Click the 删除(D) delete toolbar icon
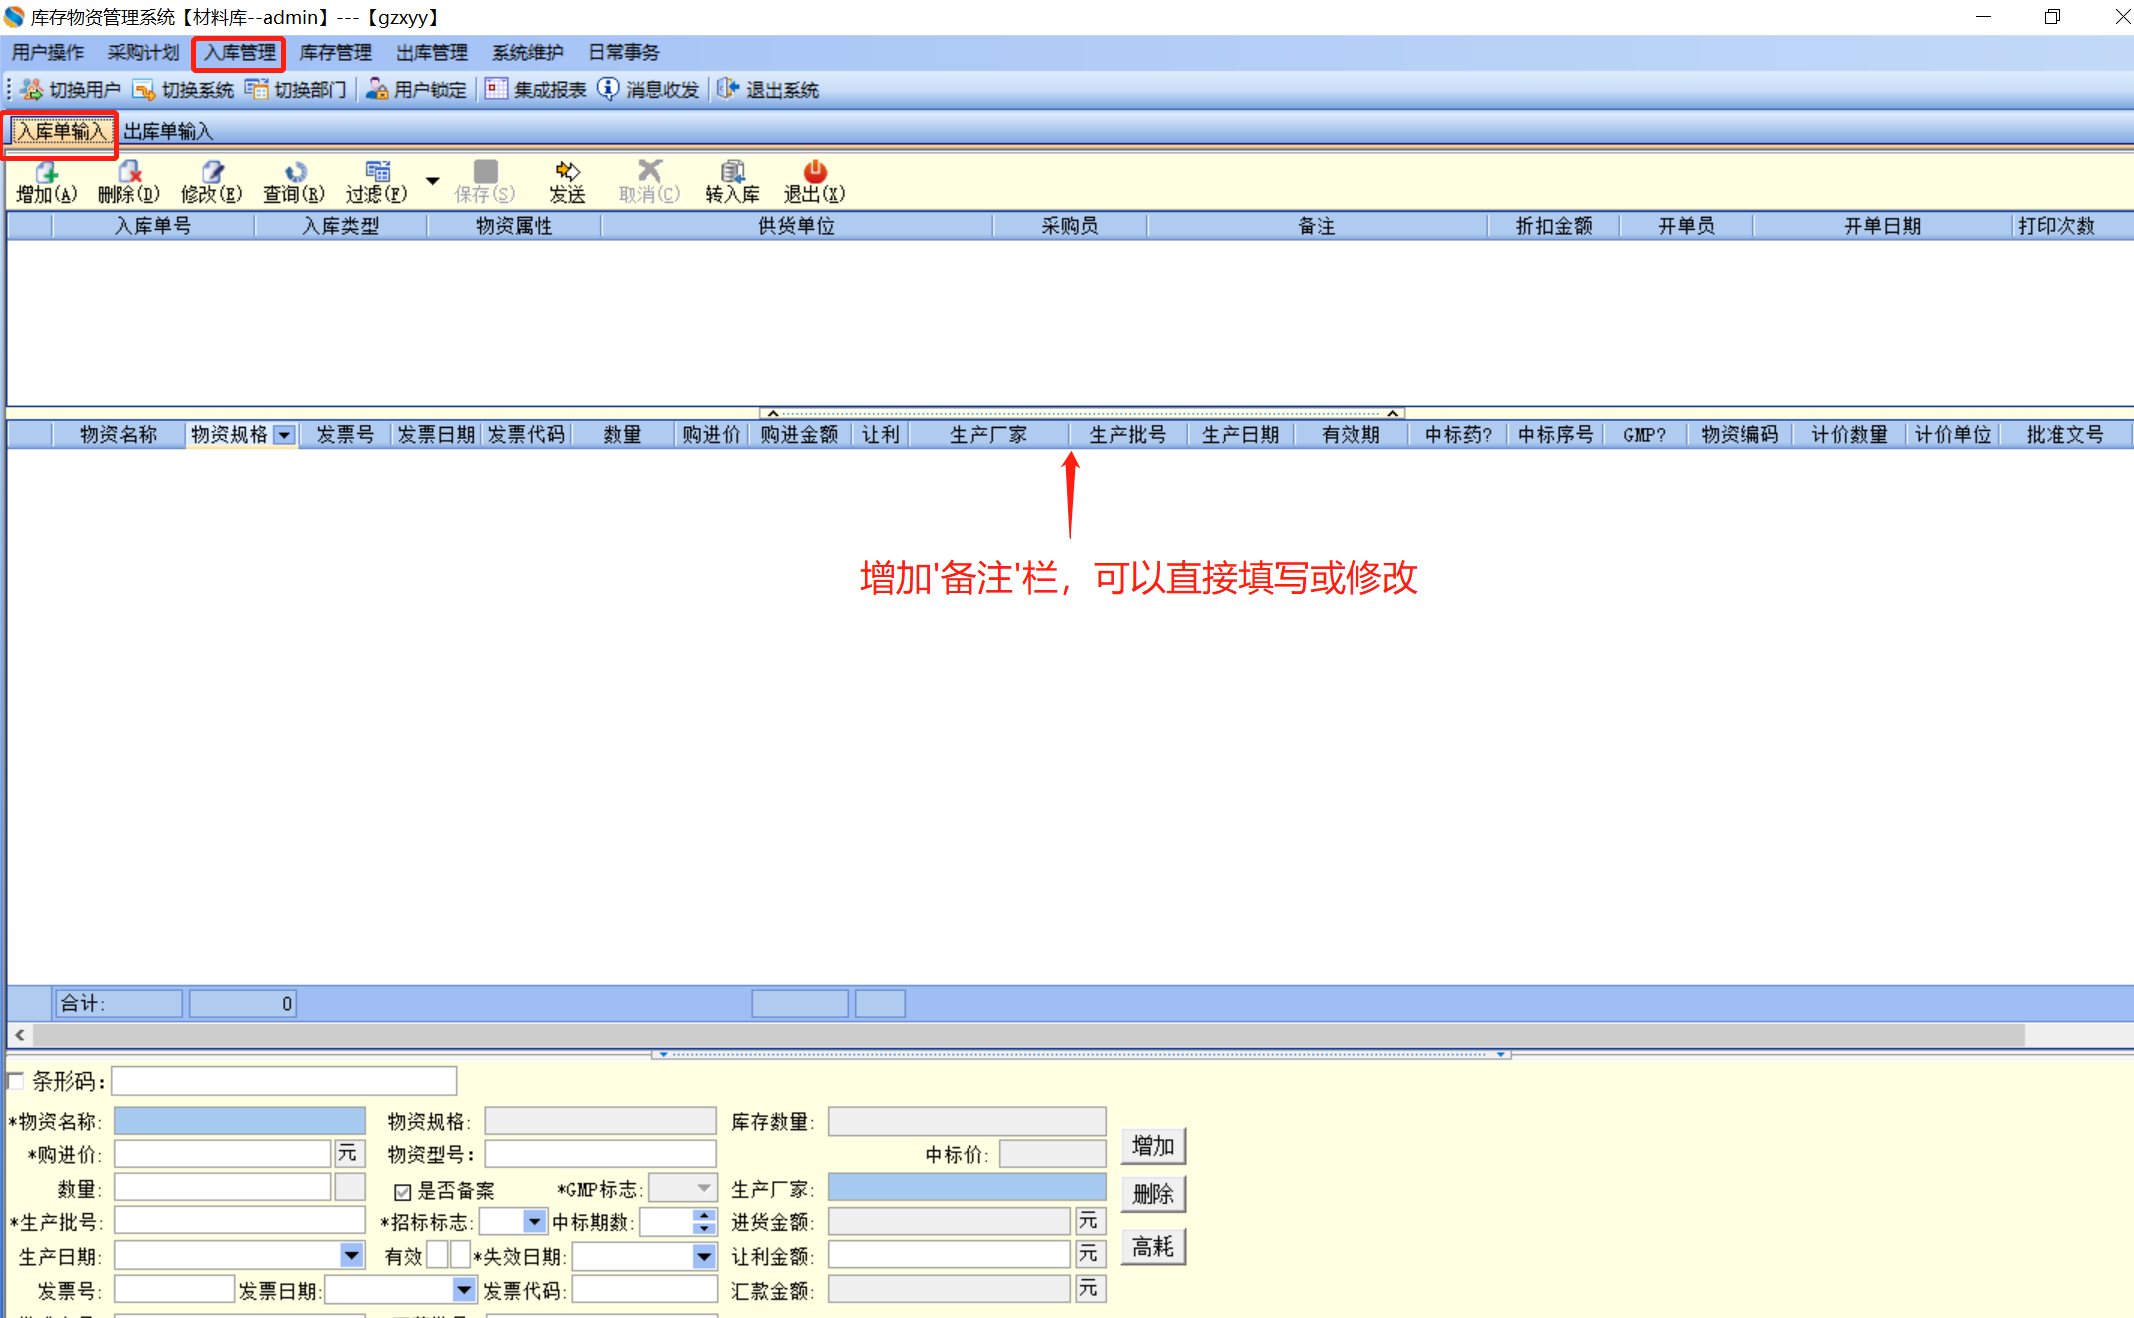Viewport: 2134px width, 1318px height. pos(128,182)
